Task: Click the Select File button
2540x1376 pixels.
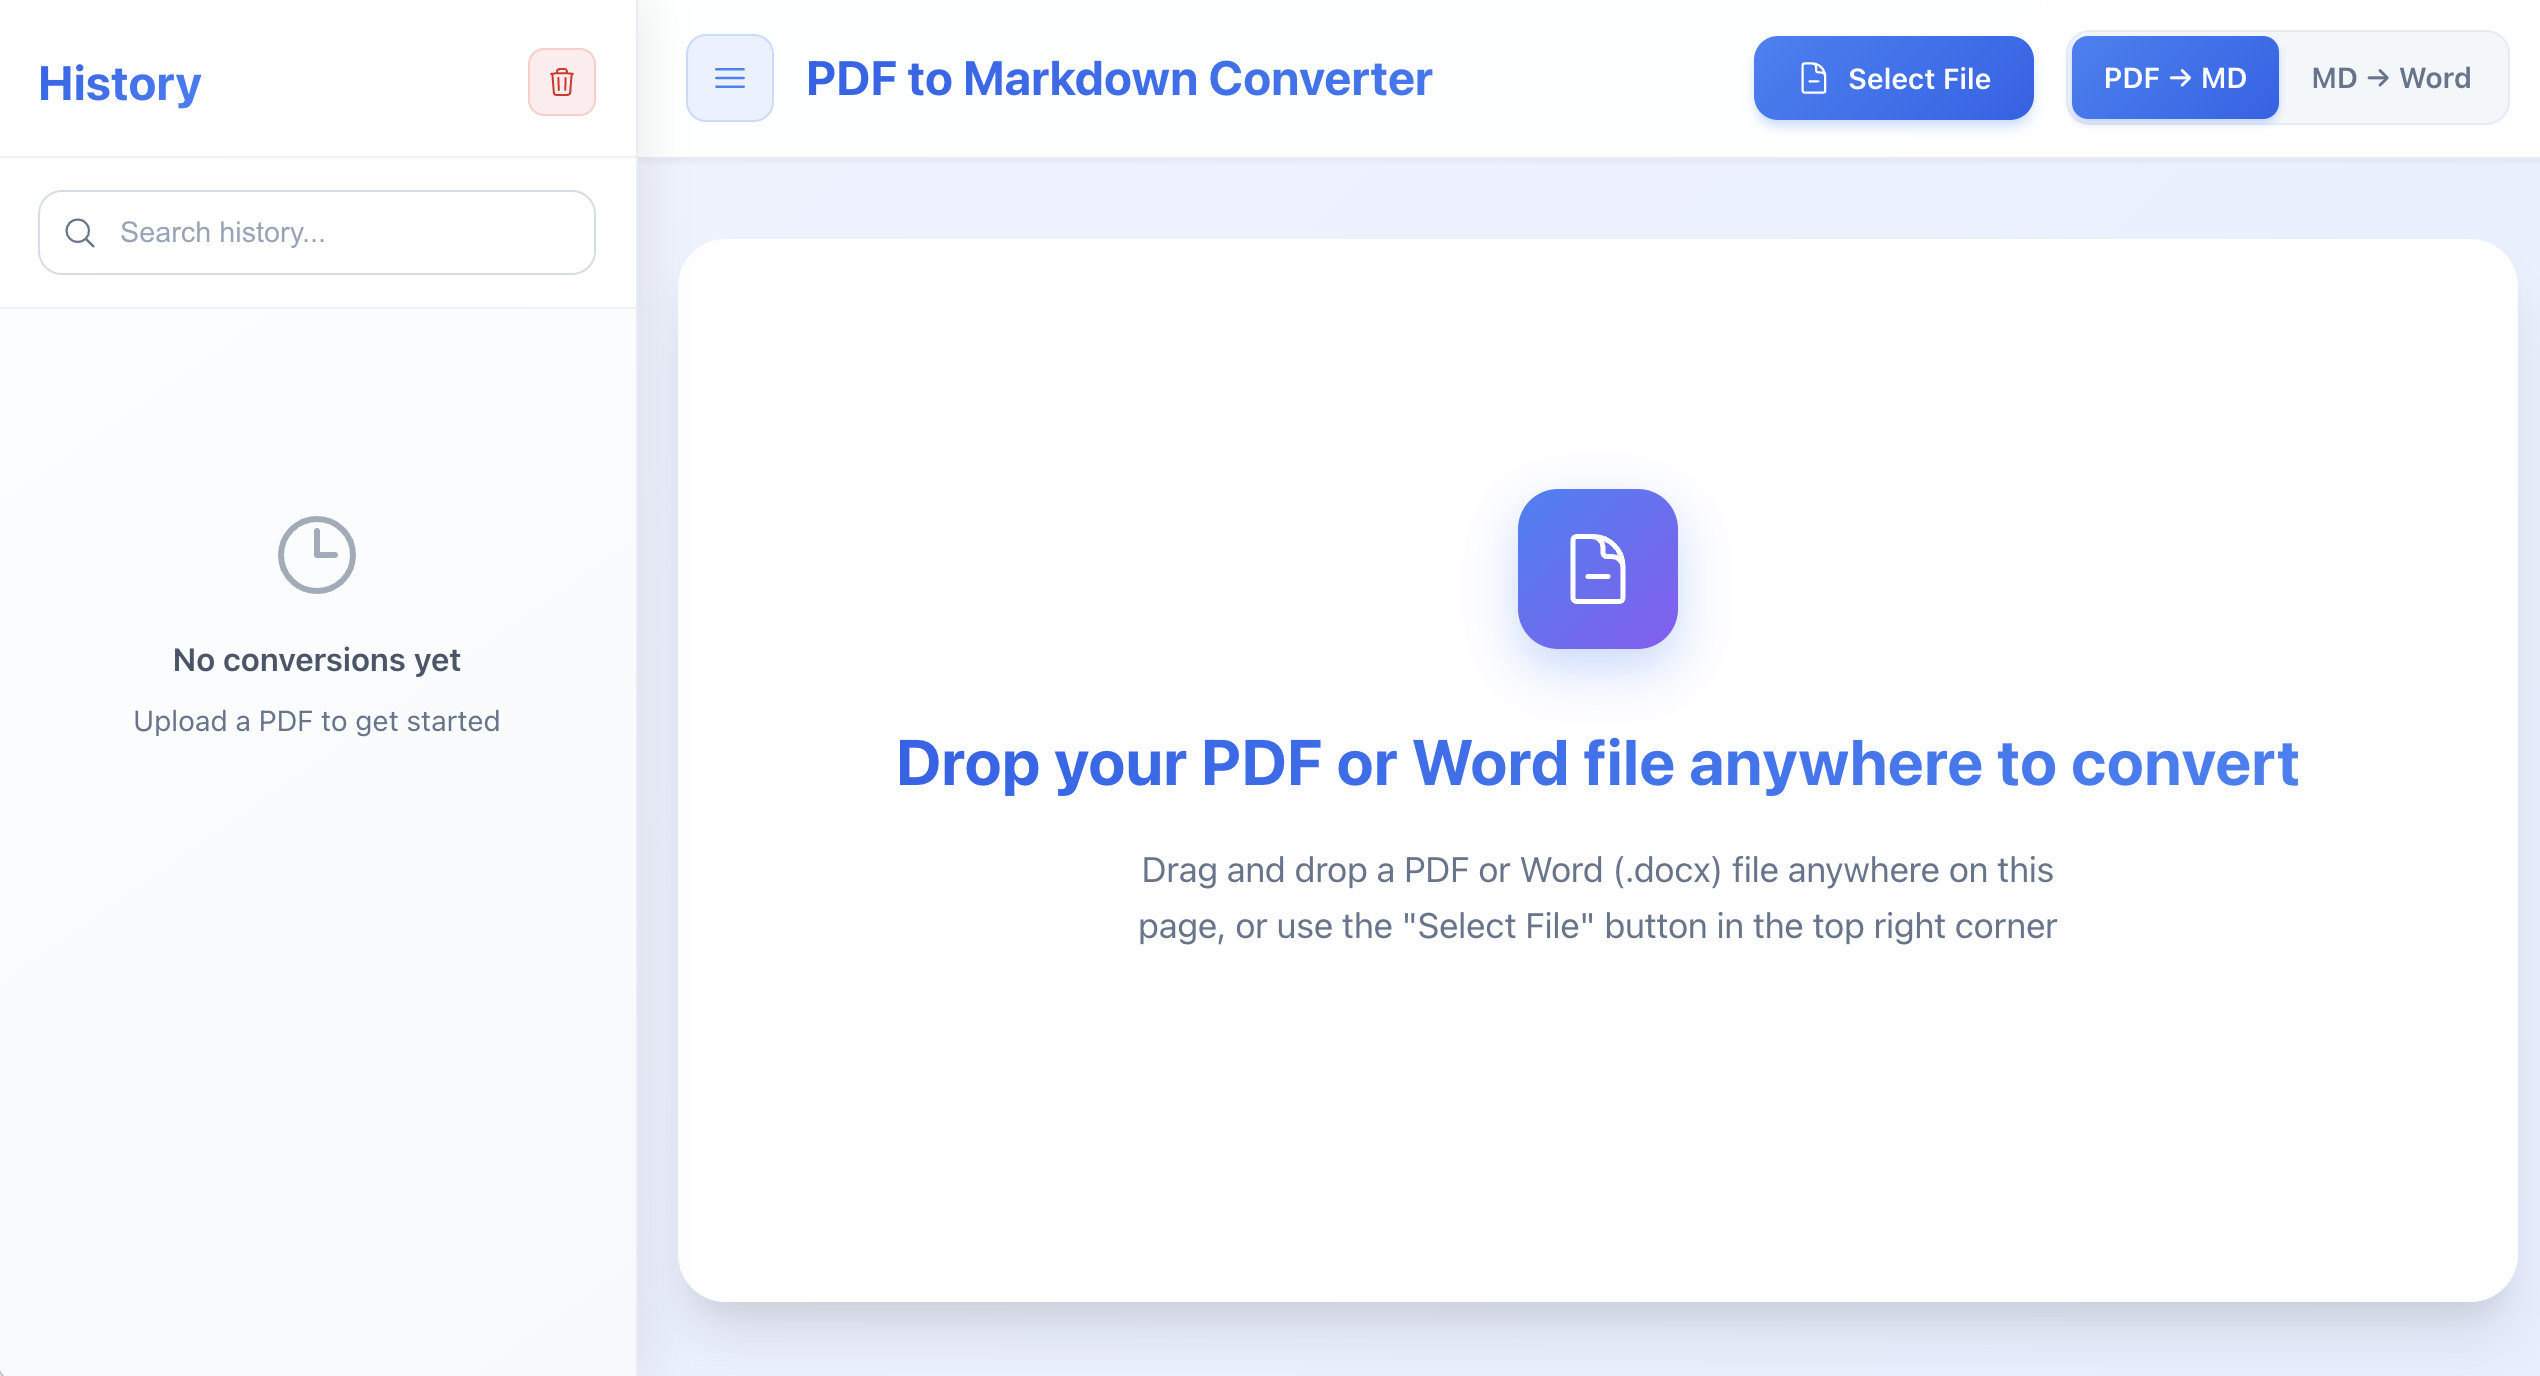Action: click(x=1894, y=78)
